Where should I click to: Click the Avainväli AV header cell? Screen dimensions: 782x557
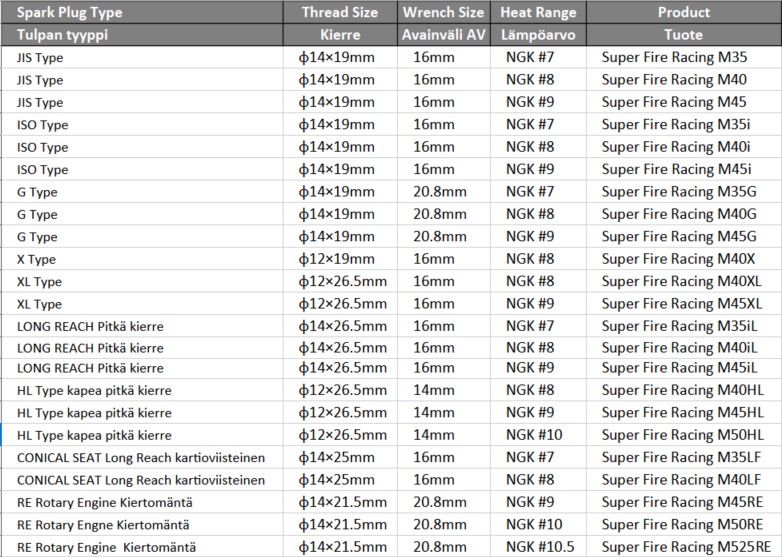[444, 34]
